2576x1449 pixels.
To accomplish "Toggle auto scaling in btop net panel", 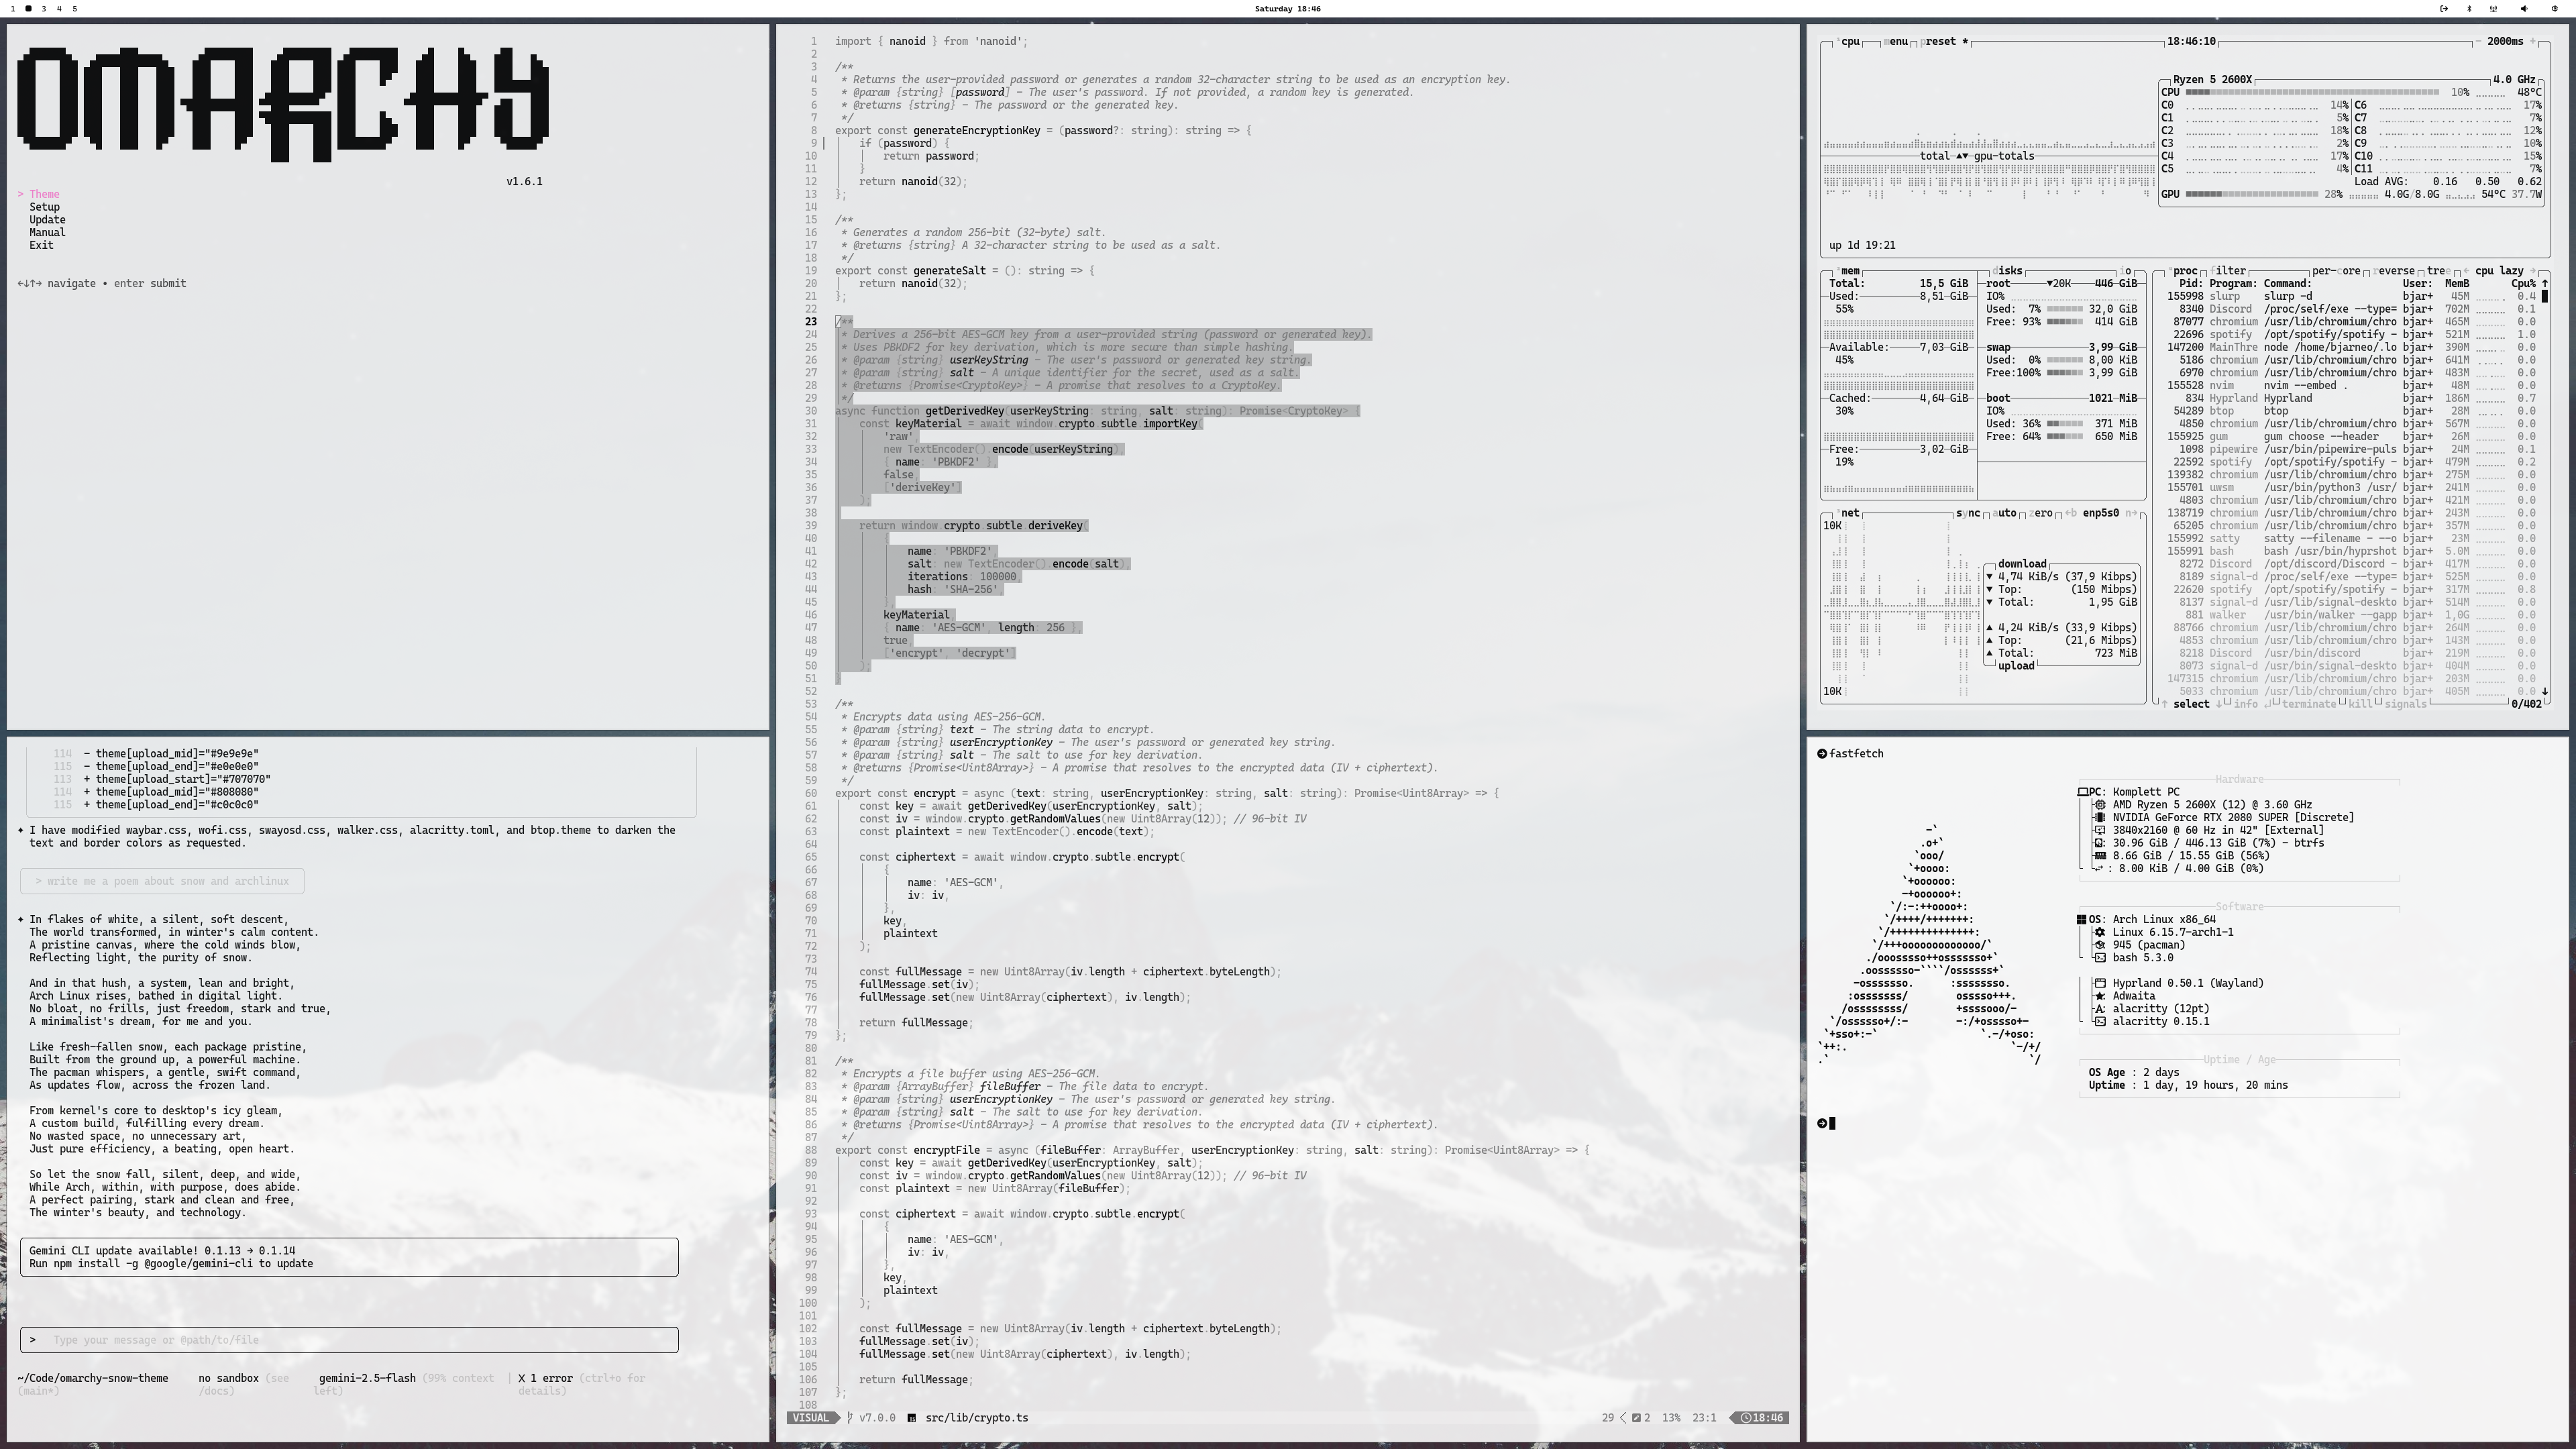I will tap(2006, 513).
